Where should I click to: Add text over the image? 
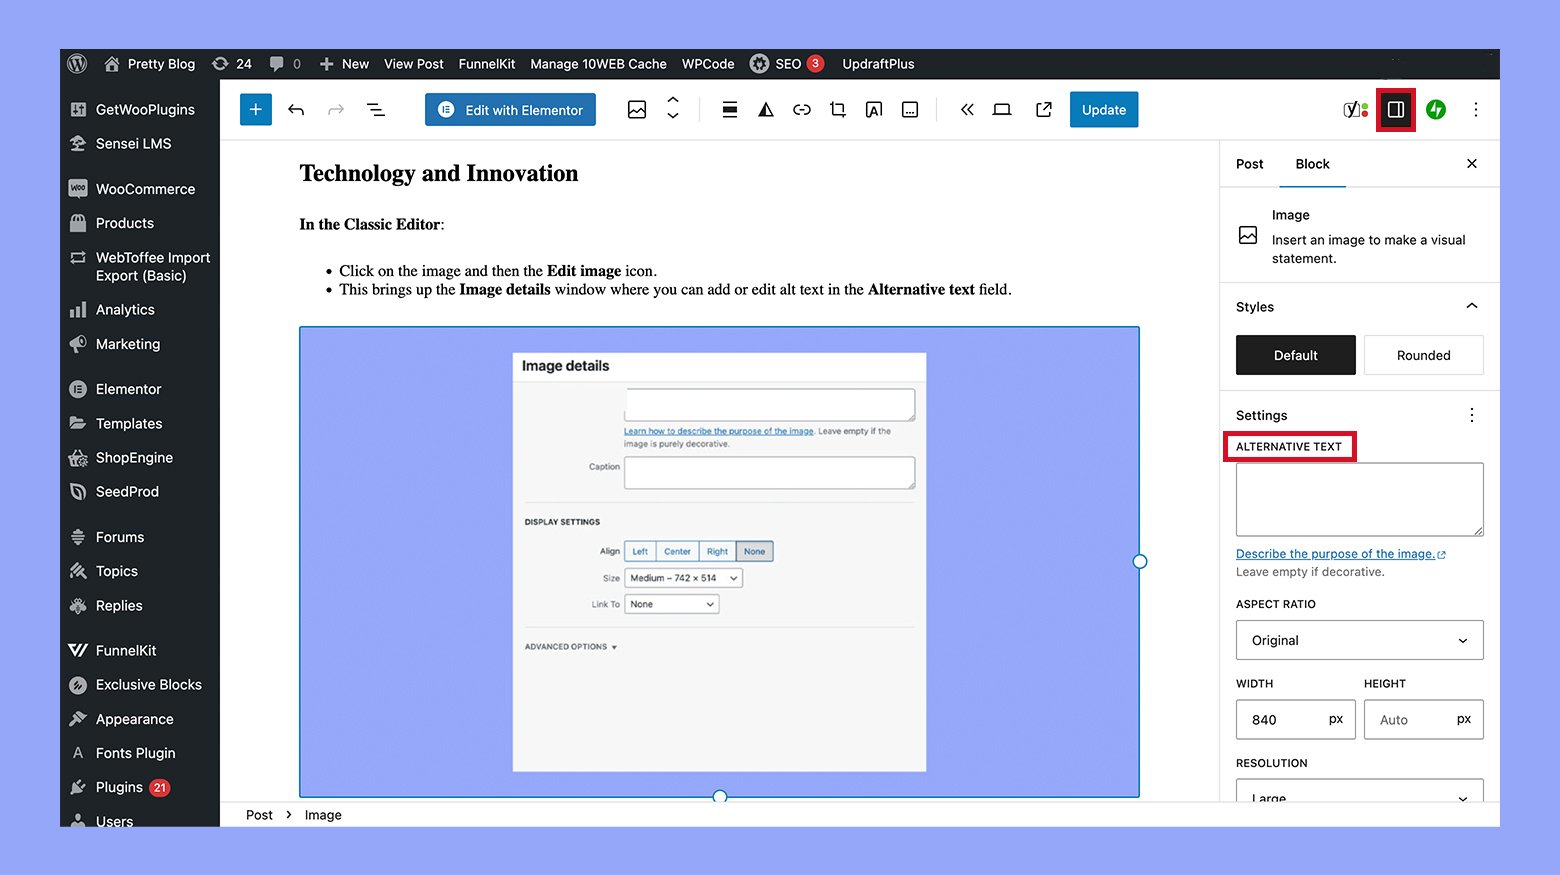coord(874,109)
